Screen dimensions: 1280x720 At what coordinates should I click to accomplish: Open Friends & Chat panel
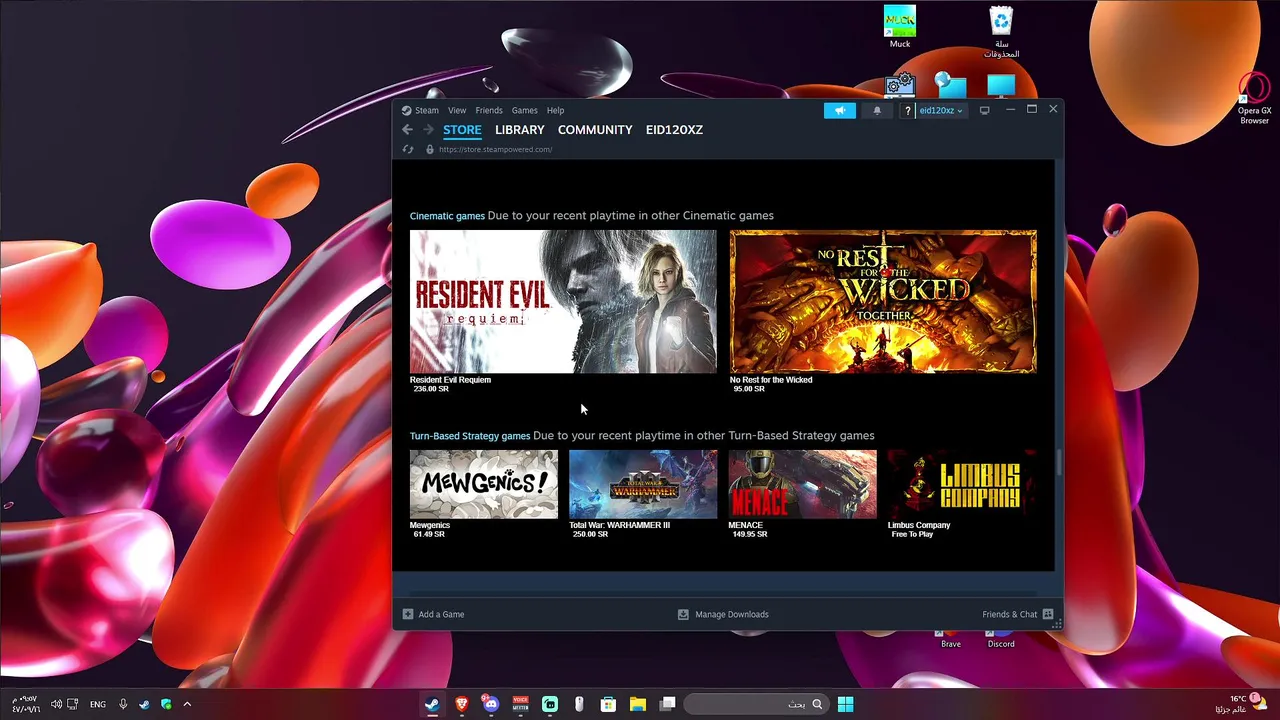(x=1018, y=614)
